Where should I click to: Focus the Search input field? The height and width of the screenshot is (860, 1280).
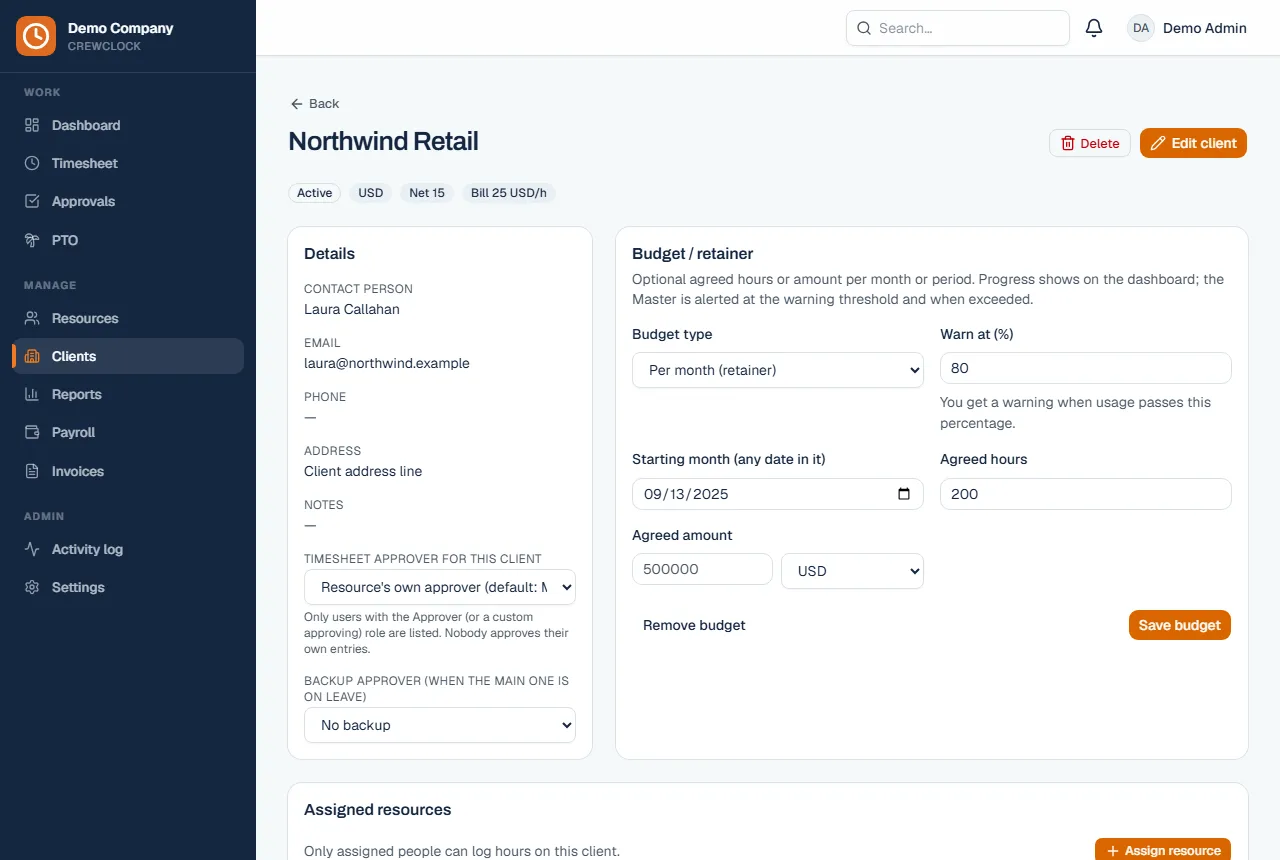(x=958, y=28)
